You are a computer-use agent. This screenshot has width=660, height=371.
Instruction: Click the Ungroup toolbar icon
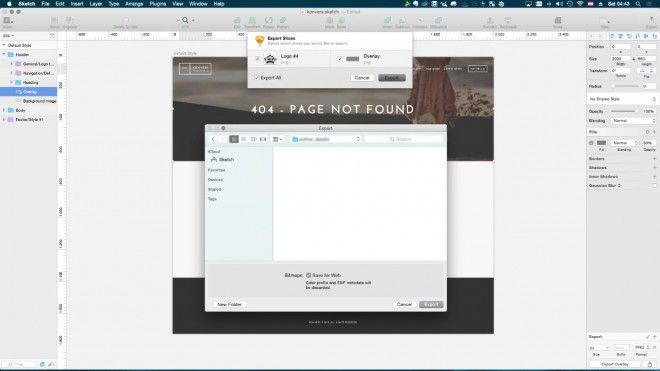coord(69,20)
